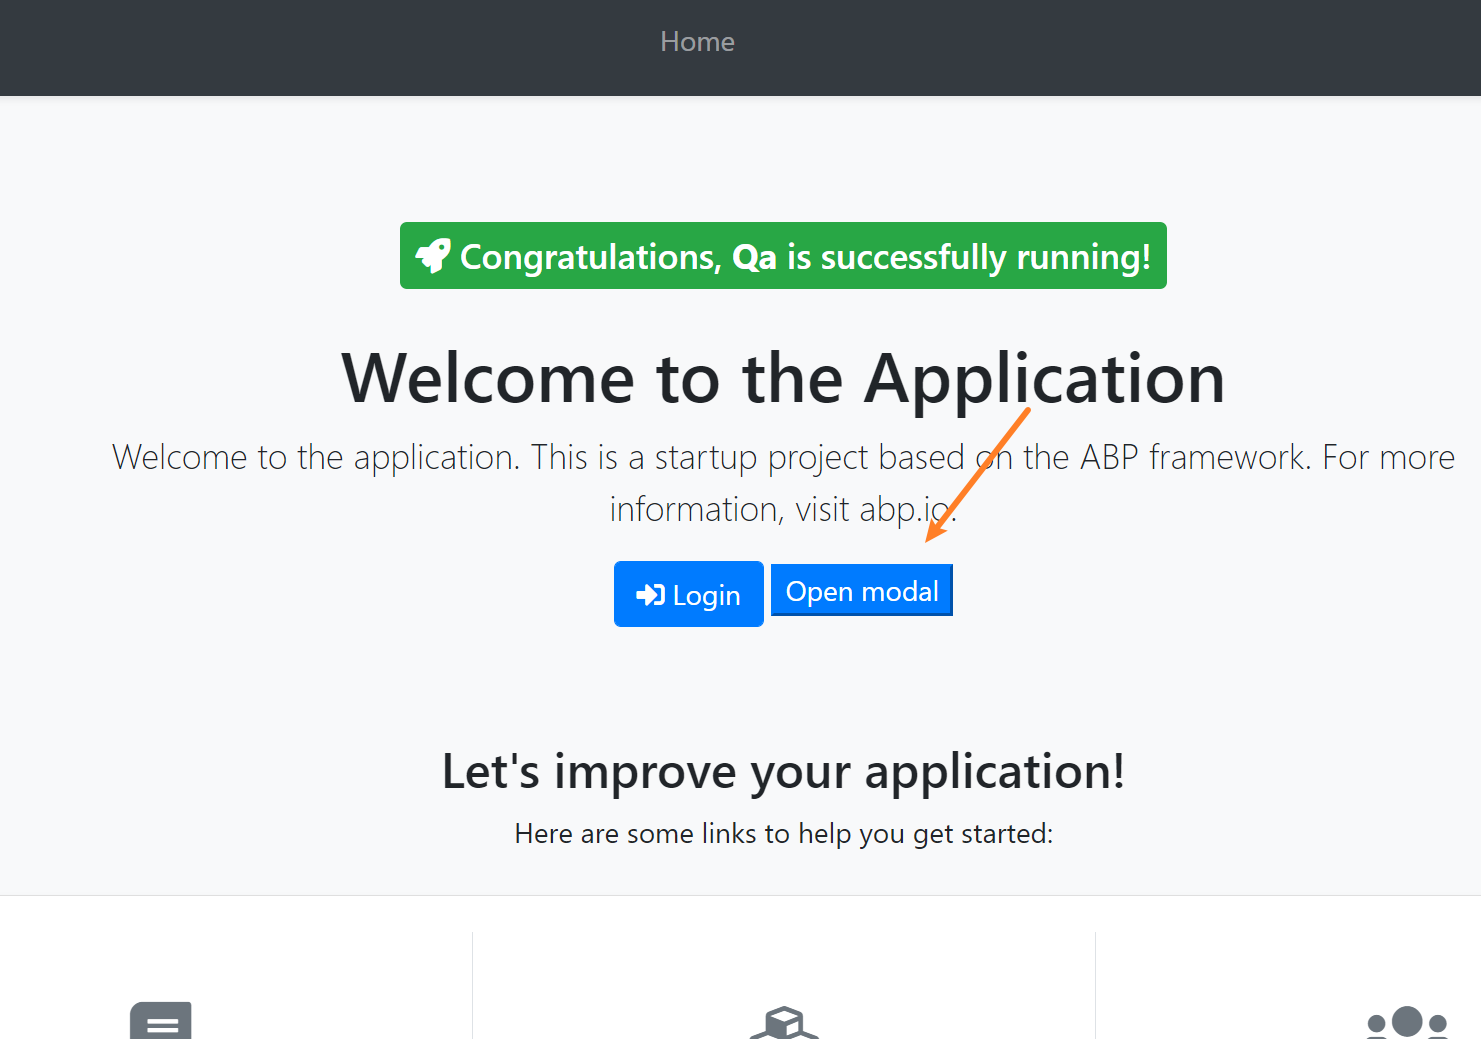The image size is (1481, 1039).
Task: Click the users group icon at bottom right
Action: (x=1407, y=1023)
